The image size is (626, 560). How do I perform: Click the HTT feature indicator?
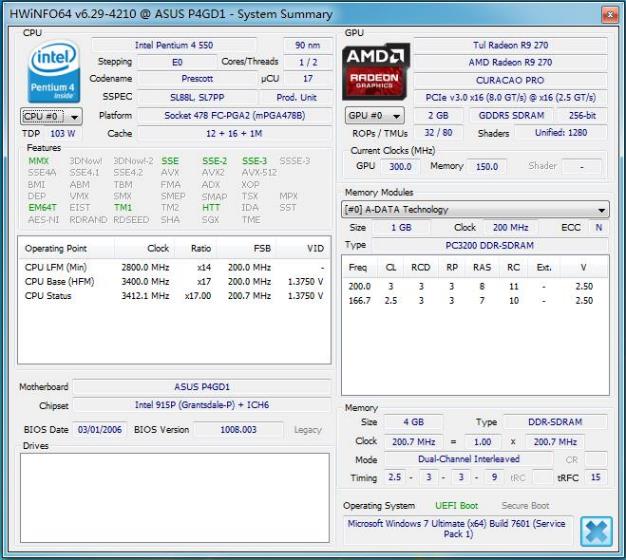pos(211,208)
